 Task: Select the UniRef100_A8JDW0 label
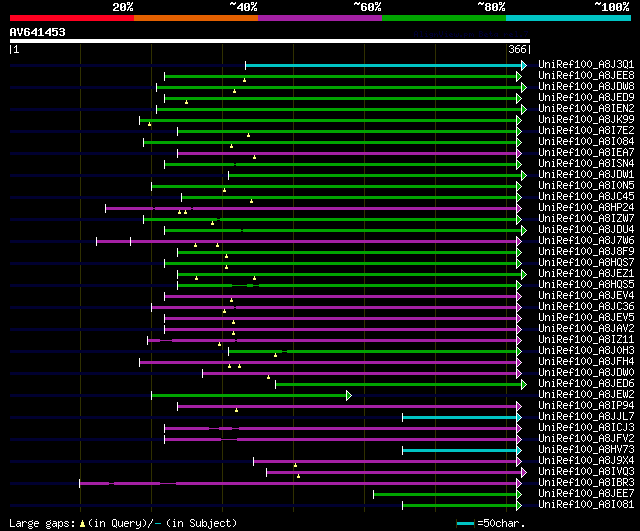pyautogui.click(x=586, y=373)
